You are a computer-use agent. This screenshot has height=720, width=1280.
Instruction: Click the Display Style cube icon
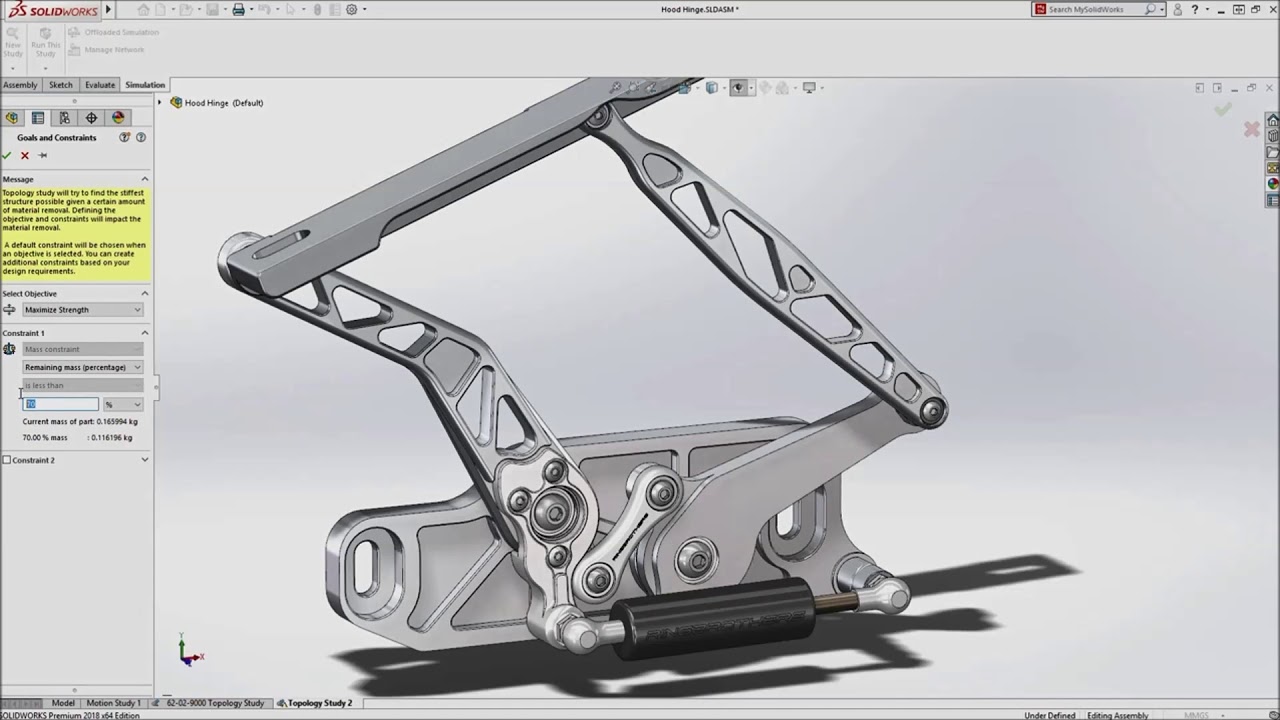point(711,88)
